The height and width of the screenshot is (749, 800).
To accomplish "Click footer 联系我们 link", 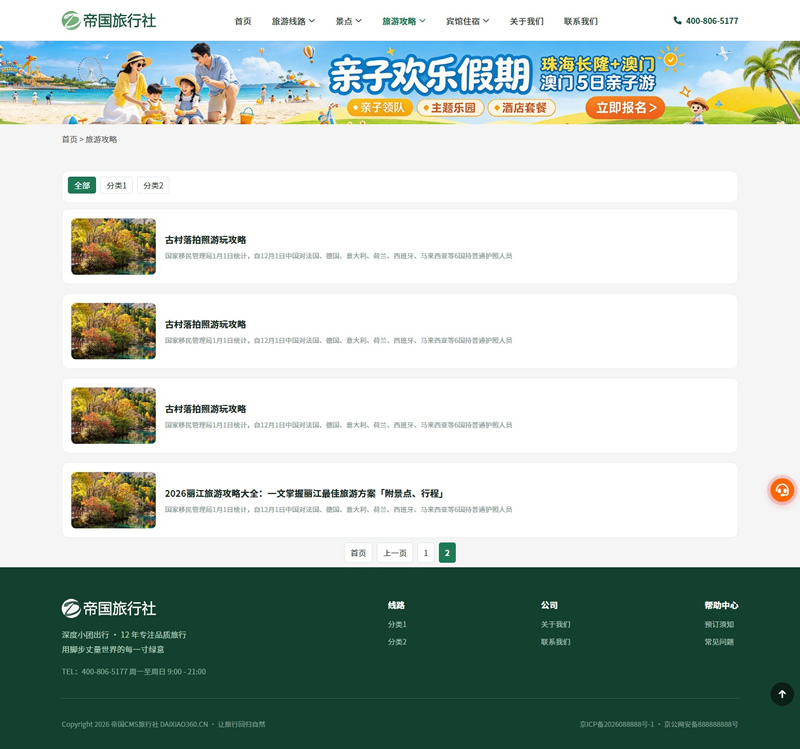I will 556,642.
